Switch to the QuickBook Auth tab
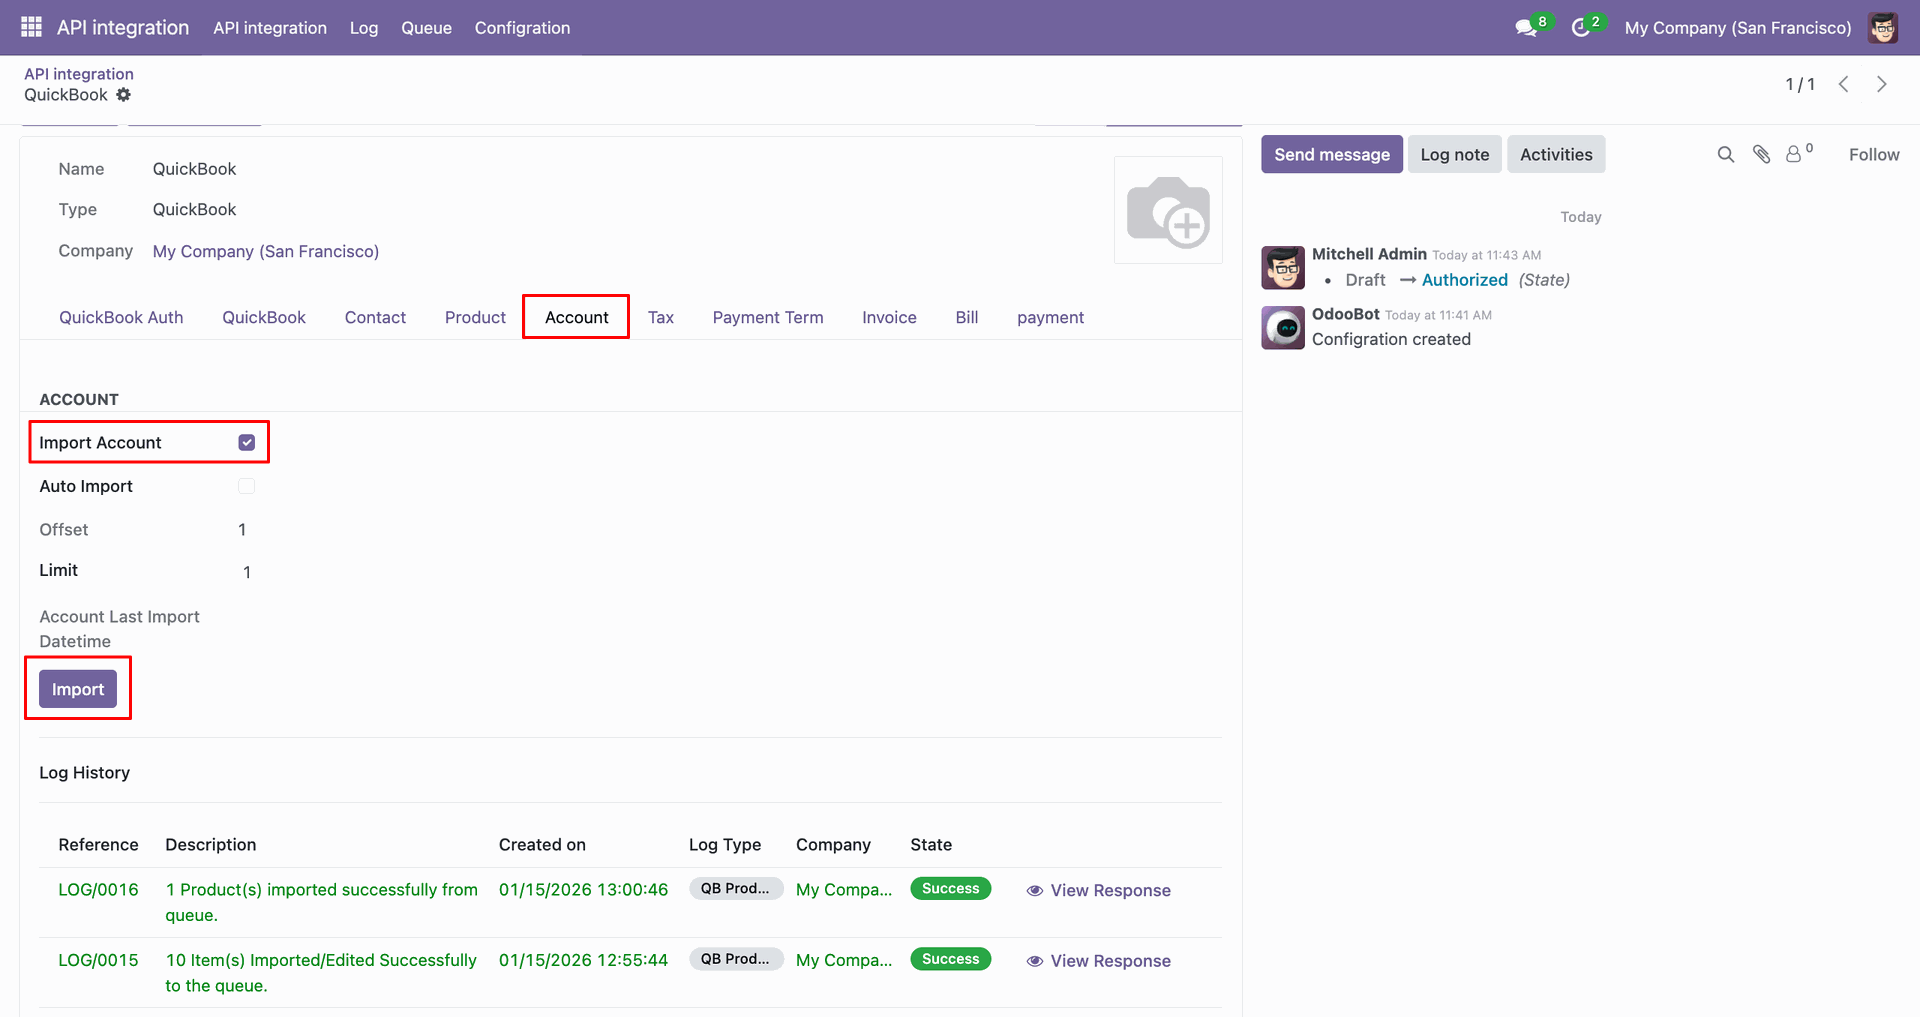 coord(121,317)
